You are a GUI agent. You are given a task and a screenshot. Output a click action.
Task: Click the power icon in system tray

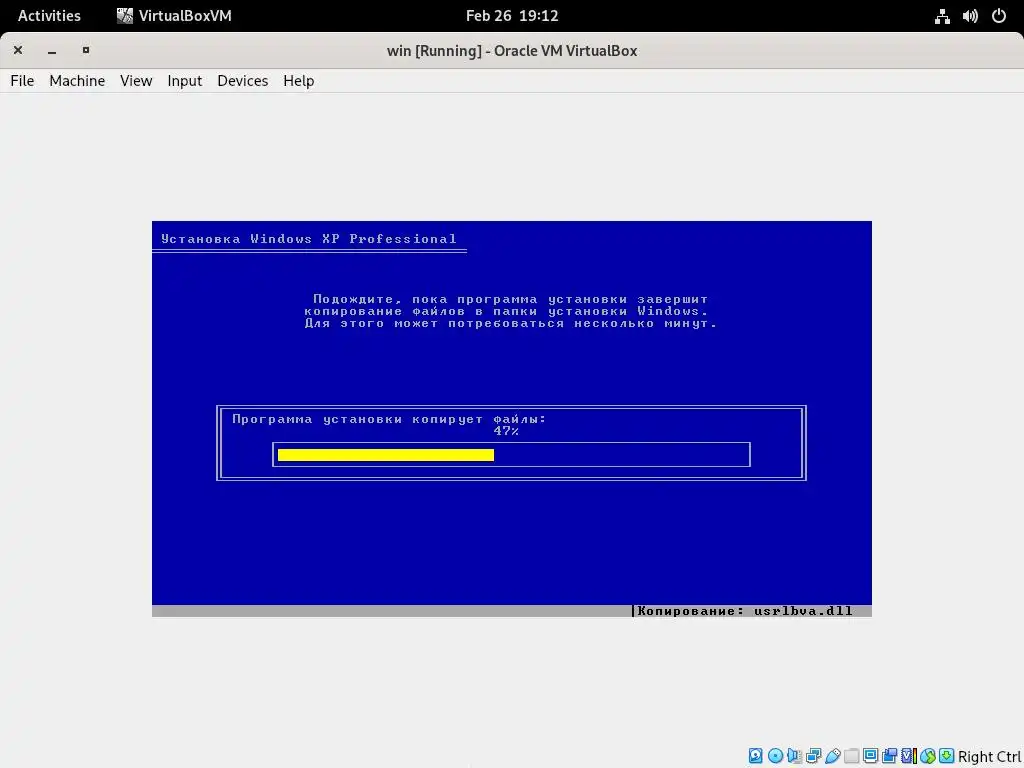coord(999,16)
